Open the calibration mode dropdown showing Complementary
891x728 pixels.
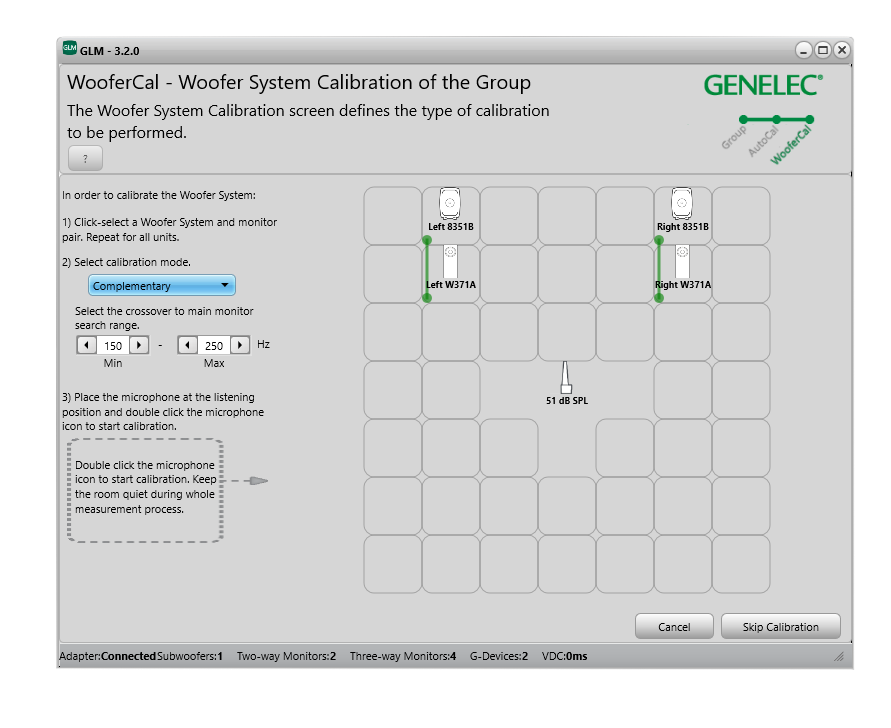click(x=161, y=285)
